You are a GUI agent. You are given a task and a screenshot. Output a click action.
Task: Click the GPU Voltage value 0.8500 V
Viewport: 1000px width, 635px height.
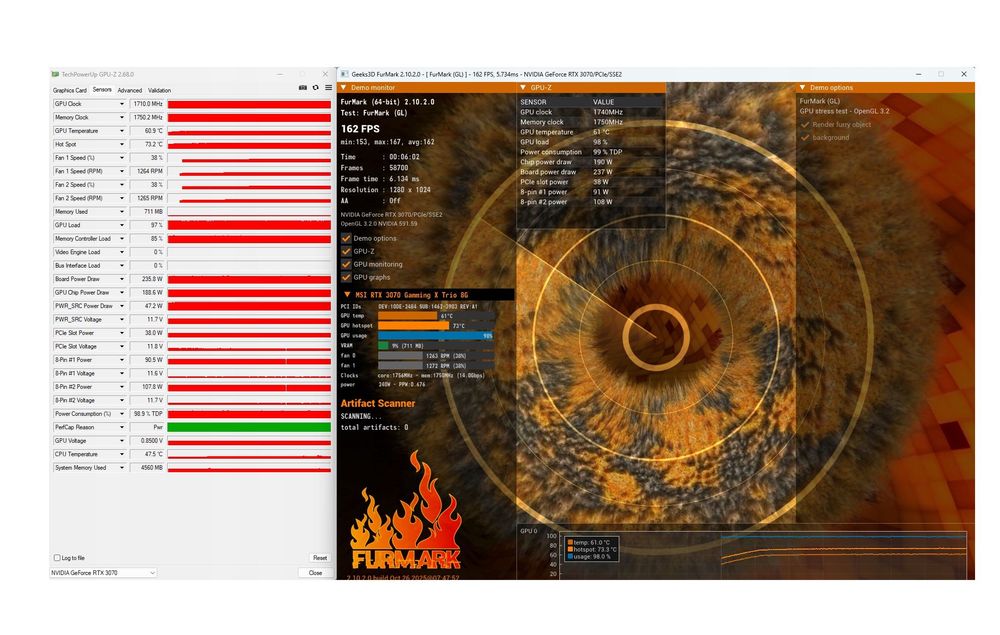[147, 441]
